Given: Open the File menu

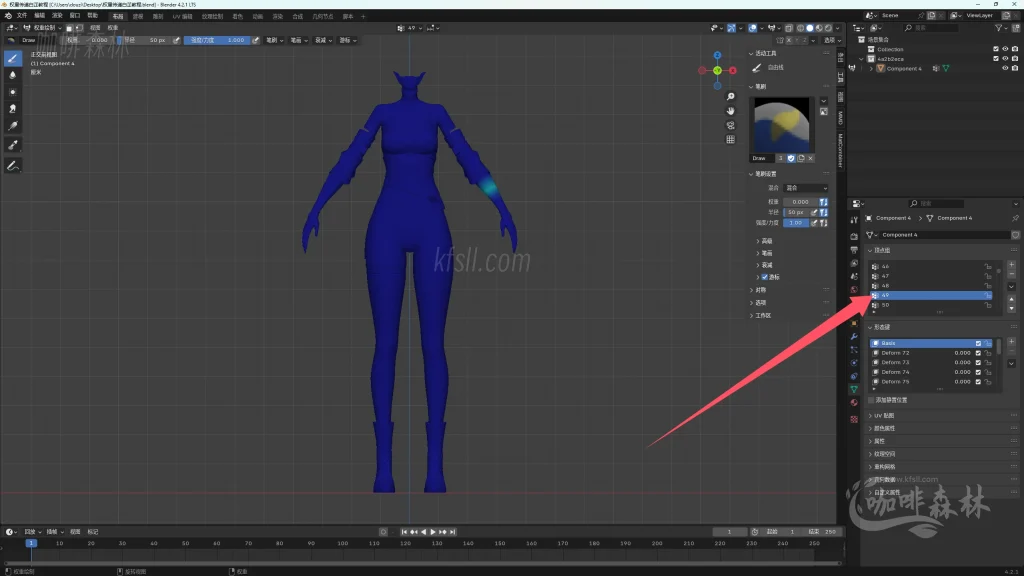Looking at the screenshot, I should tap(22, 16).
